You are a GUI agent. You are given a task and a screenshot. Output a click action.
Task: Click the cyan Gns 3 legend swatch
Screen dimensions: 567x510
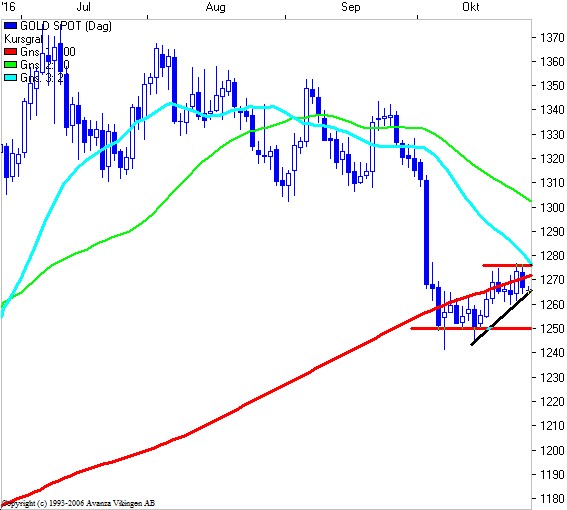pyautogui.click(x=10, y=78)
